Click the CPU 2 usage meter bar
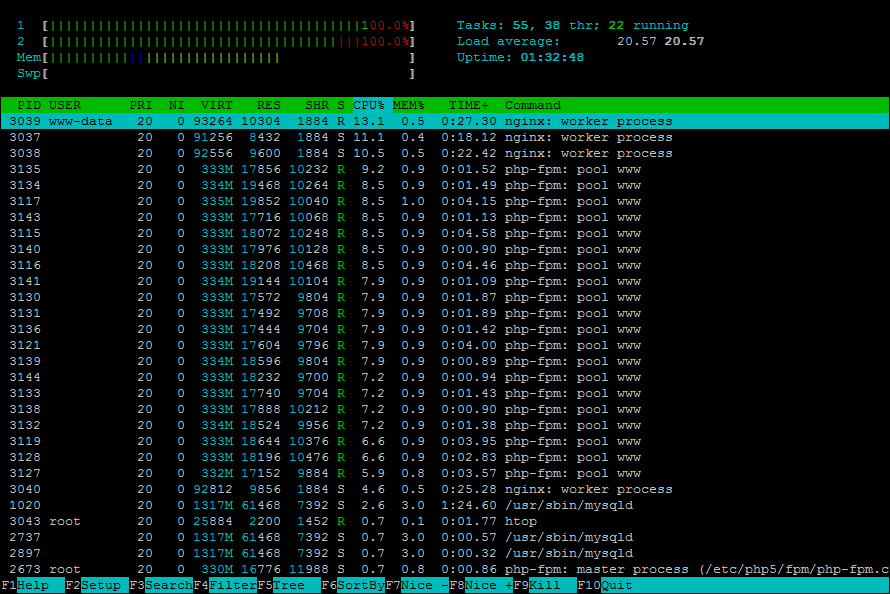Screen dimensions: 890x594 tap(229, 41)
